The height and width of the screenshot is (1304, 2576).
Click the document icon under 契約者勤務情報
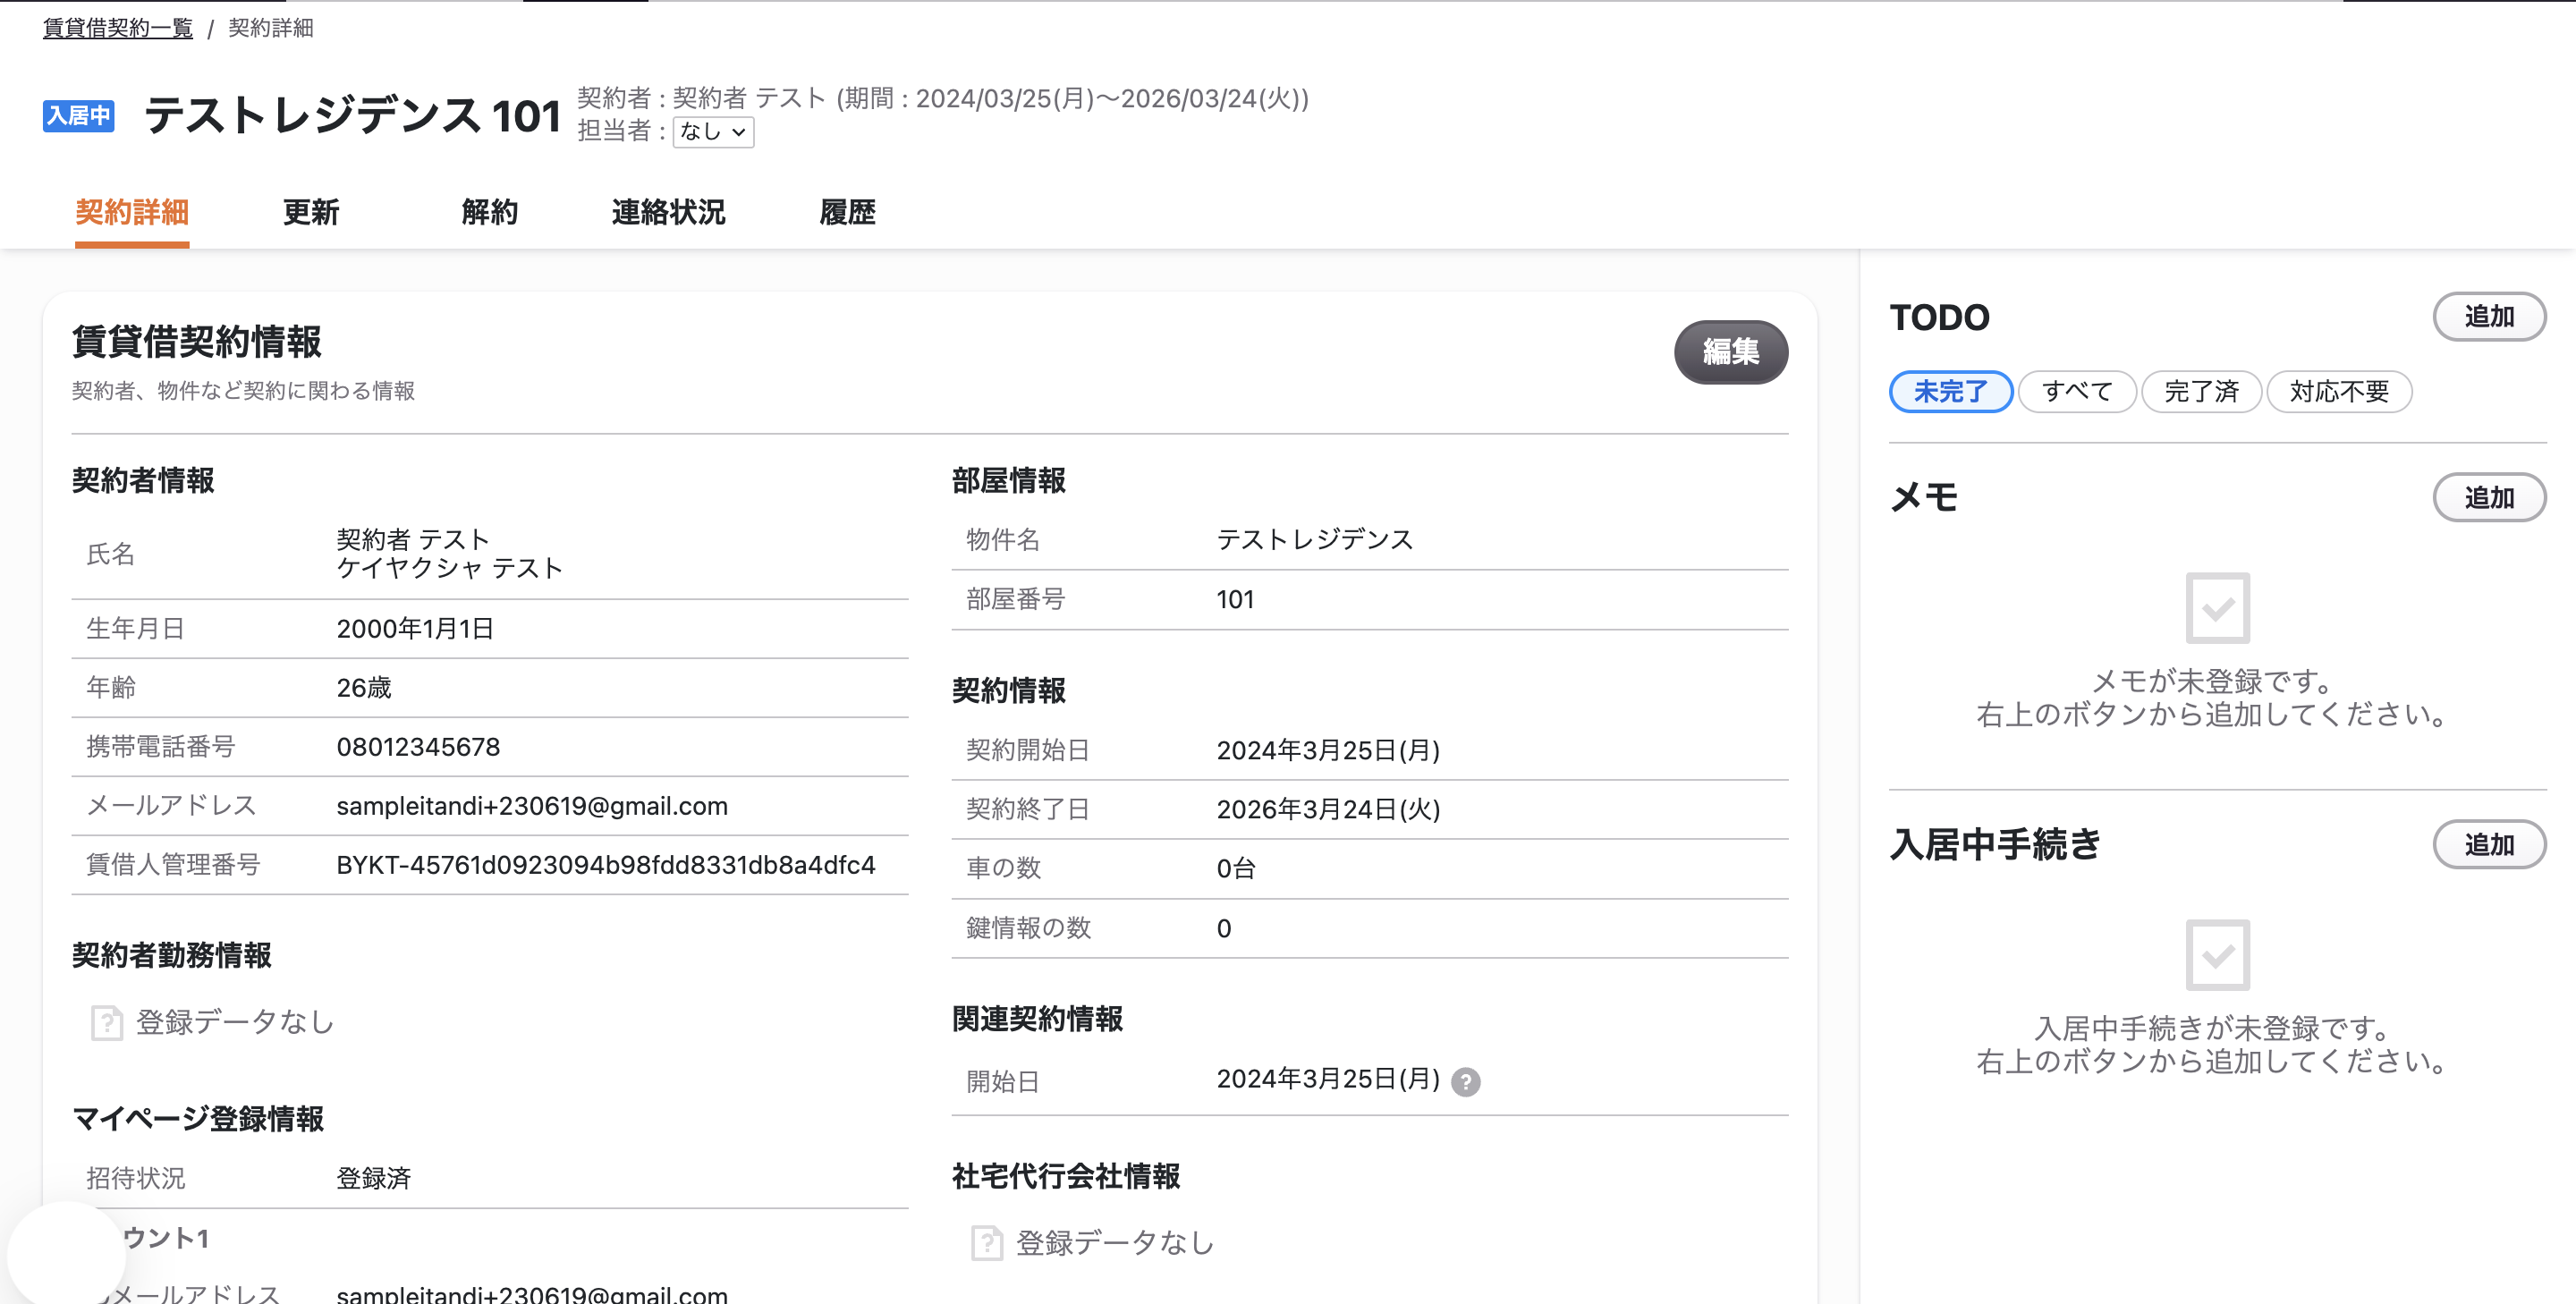(106, 1022)
